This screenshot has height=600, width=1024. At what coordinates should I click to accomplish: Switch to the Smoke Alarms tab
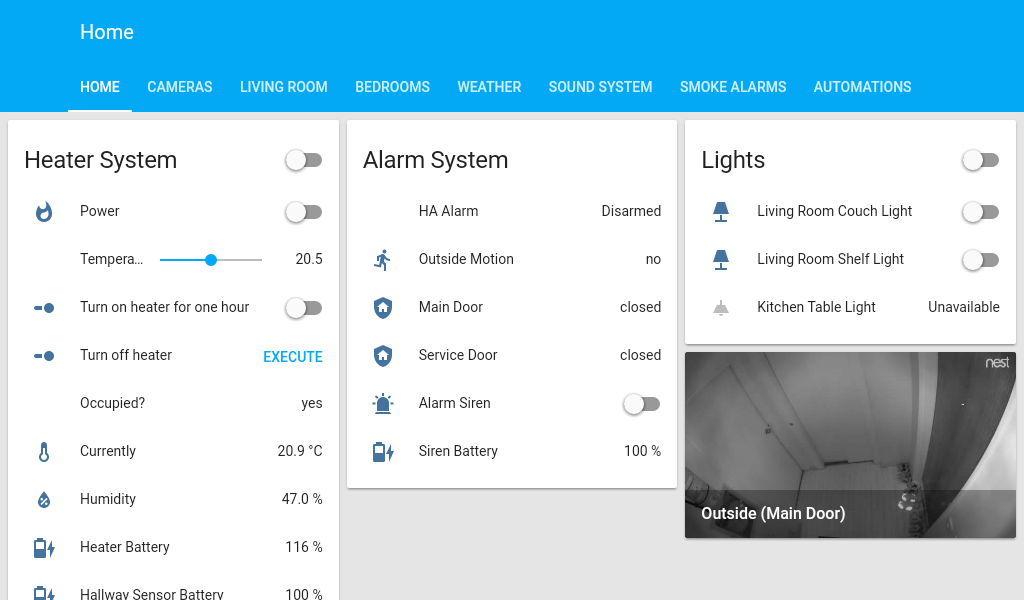(x=733, y=87)
